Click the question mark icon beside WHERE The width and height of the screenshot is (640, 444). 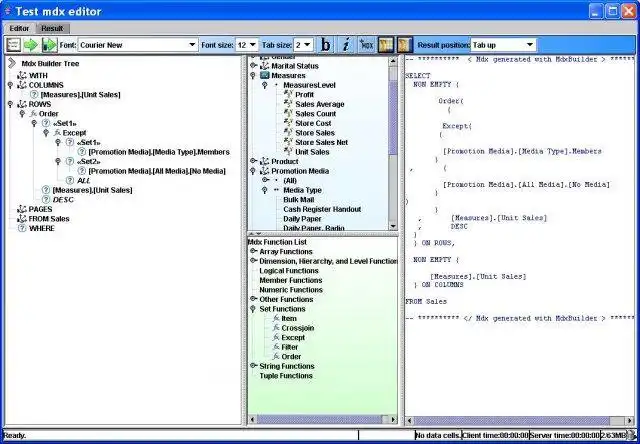pos(22,228)
